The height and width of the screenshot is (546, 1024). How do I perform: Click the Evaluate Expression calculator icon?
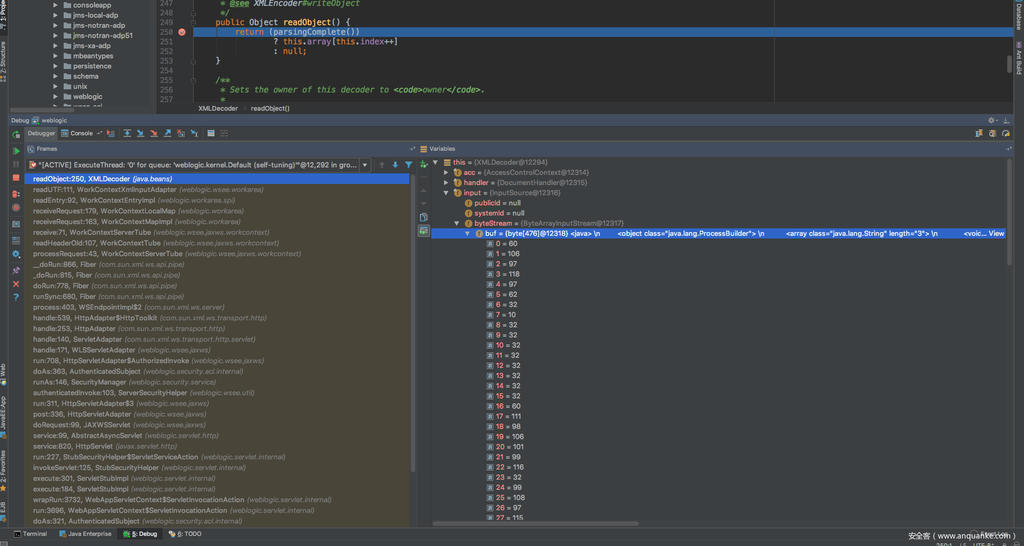(211, 133)
